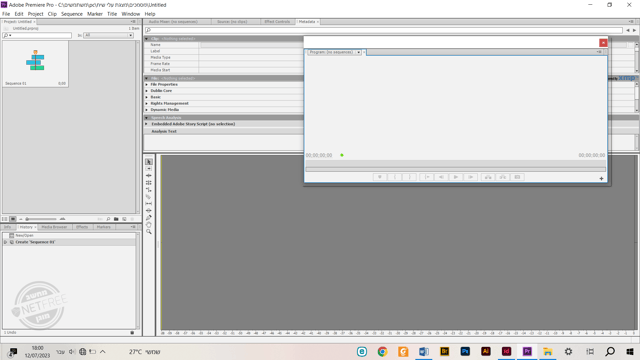This screenshot has height=360, width=640.
Task: Open the Clip menu
Action: click(x=52, y=14)
